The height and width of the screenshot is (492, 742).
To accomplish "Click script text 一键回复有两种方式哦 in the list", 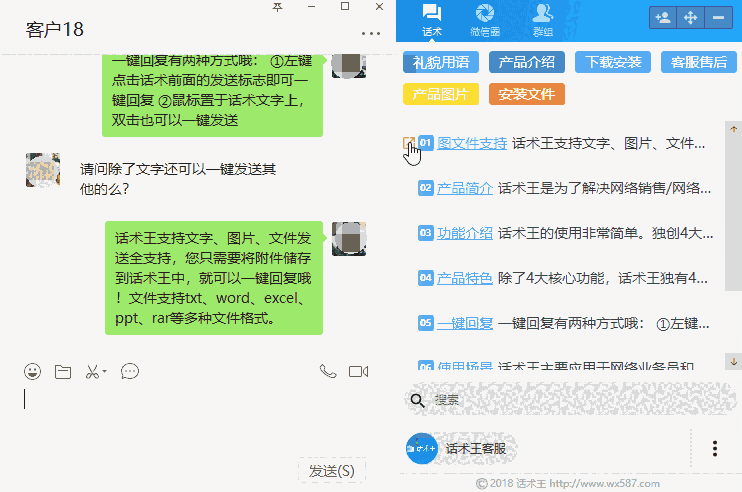I will pos(603,324).
